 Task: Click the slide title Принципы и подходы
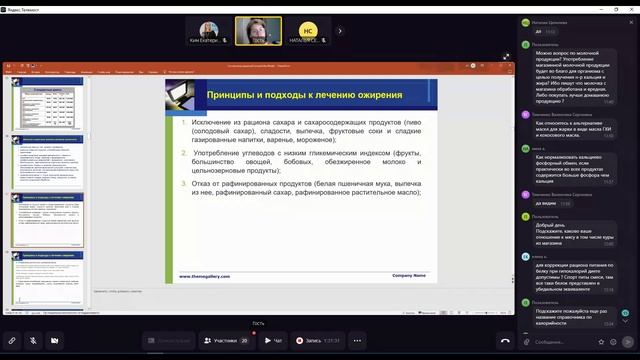(x=304, y=95)
